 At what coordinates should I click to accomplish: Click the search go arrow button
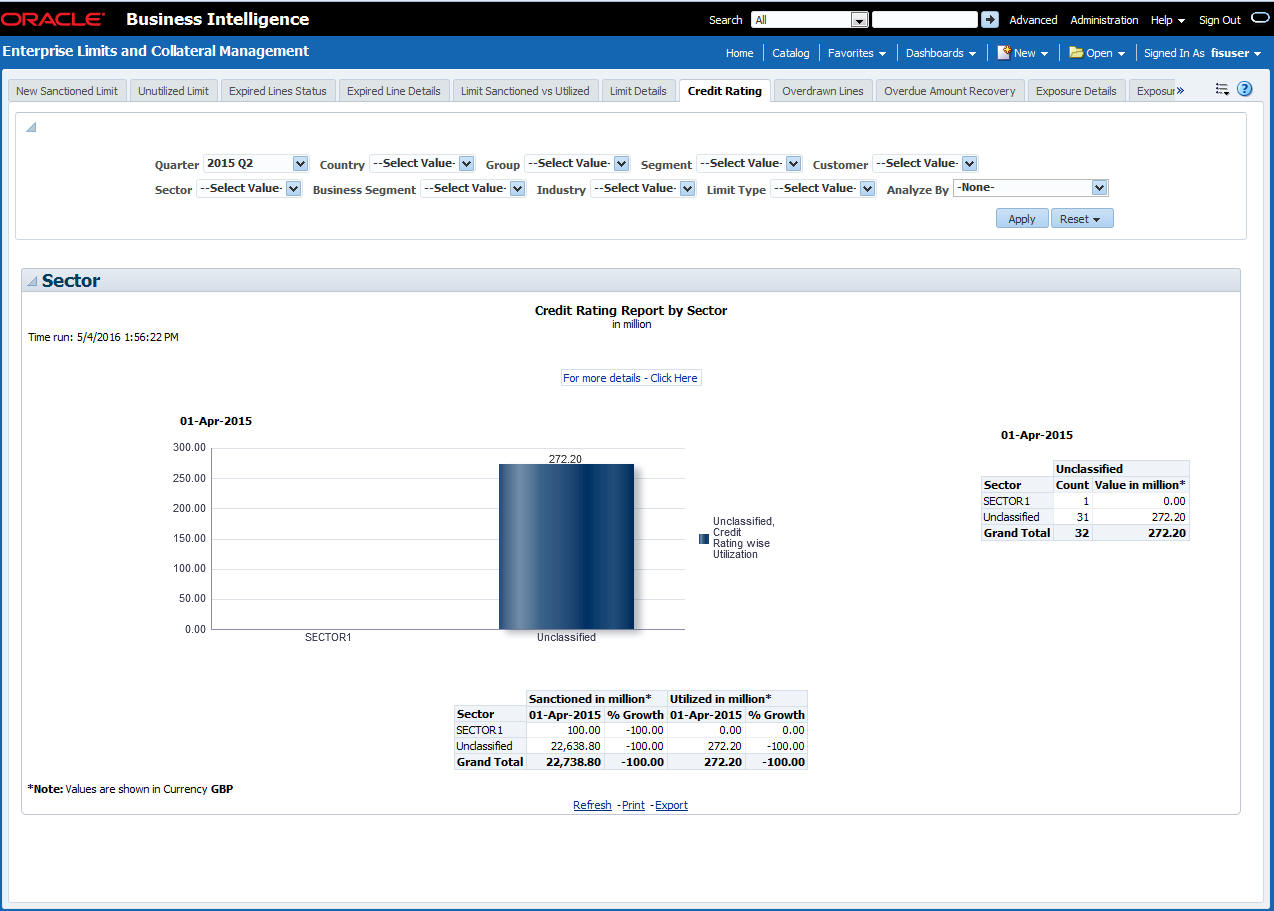click(x=990, y=20)
